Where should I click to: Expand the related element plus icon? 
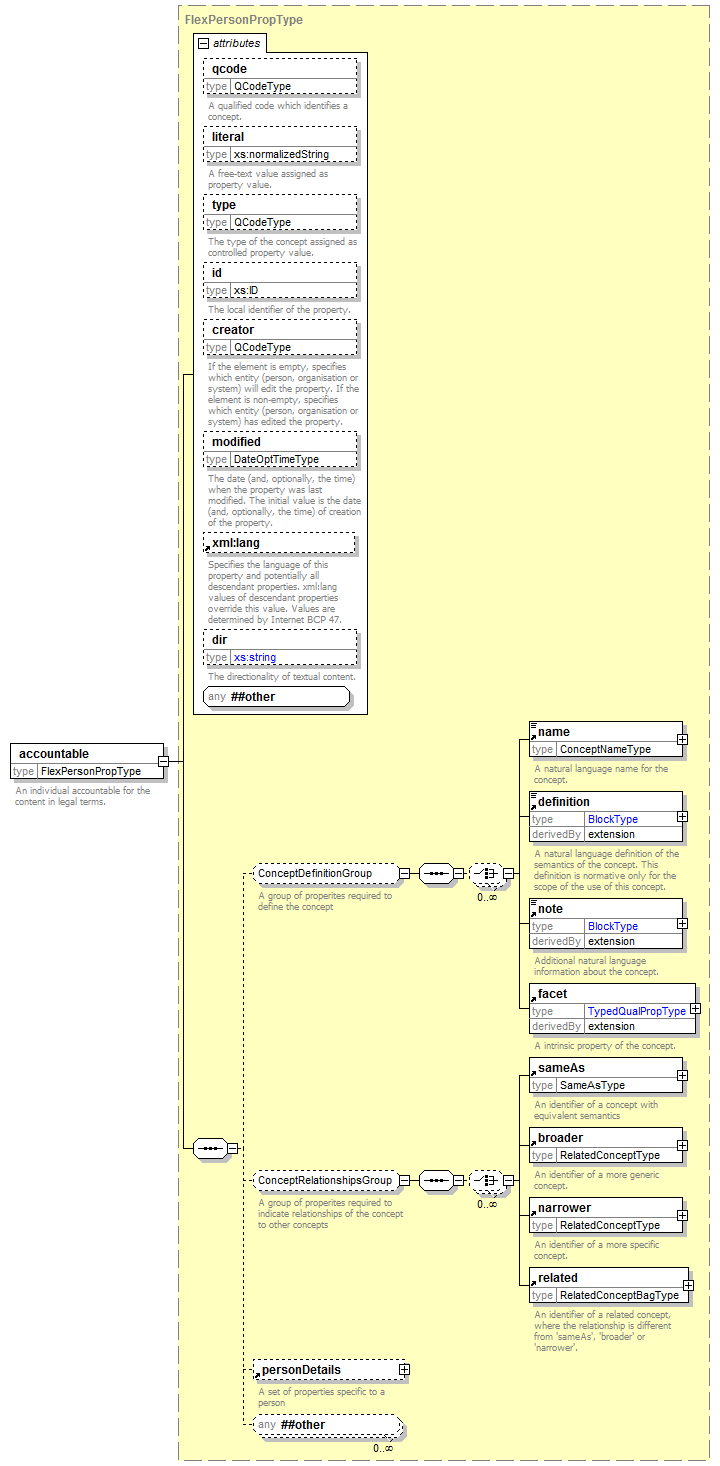(688, 1285)
